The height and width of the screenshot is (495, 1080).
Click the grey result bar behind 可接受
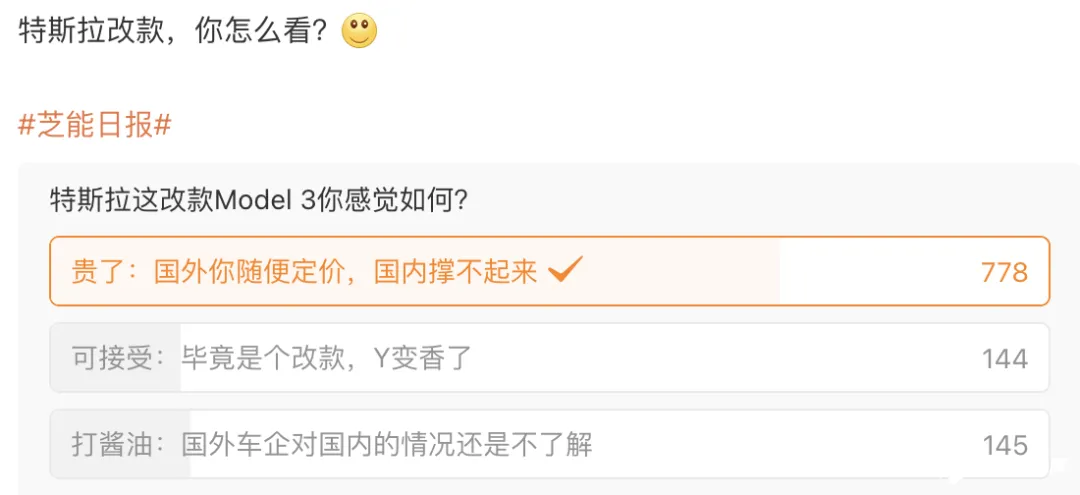[116, 358]
